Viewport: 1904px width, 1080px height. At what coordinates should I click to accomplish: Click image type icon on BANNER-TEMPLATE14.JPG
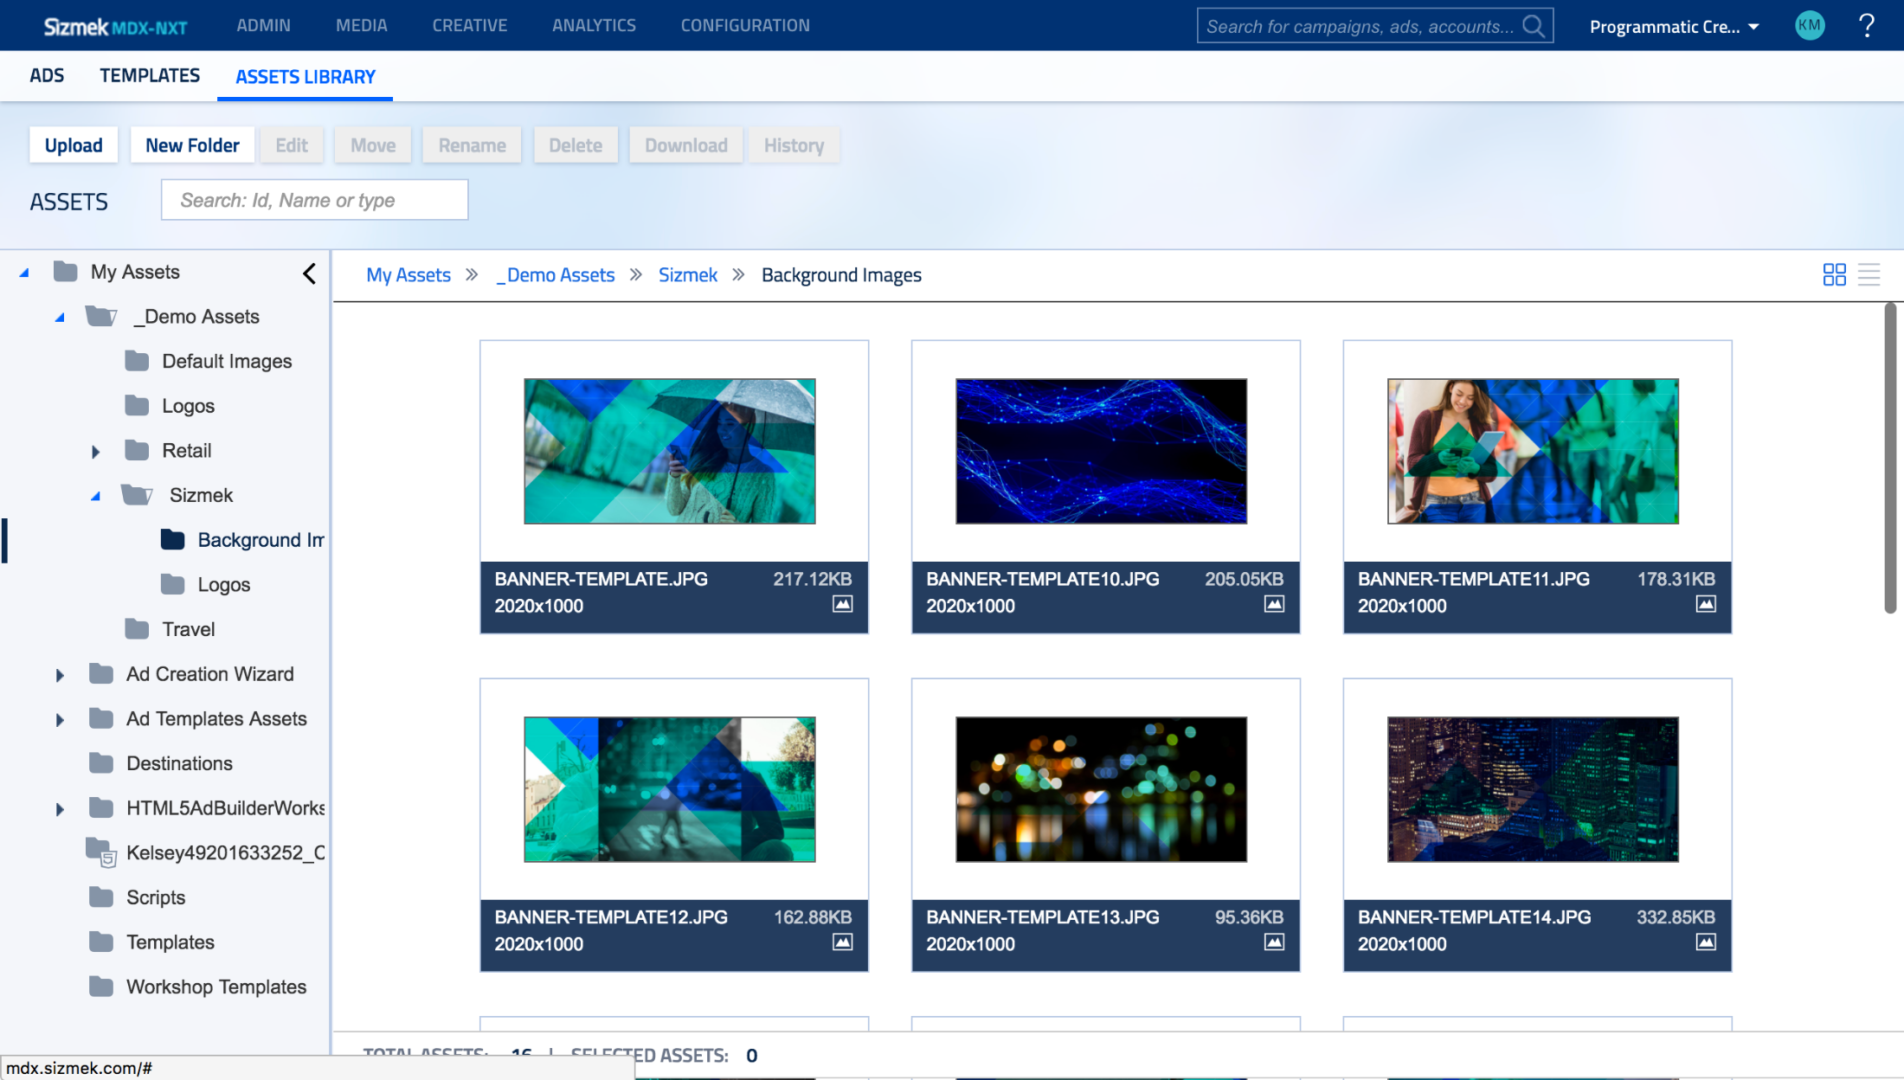coord(1706,942)
